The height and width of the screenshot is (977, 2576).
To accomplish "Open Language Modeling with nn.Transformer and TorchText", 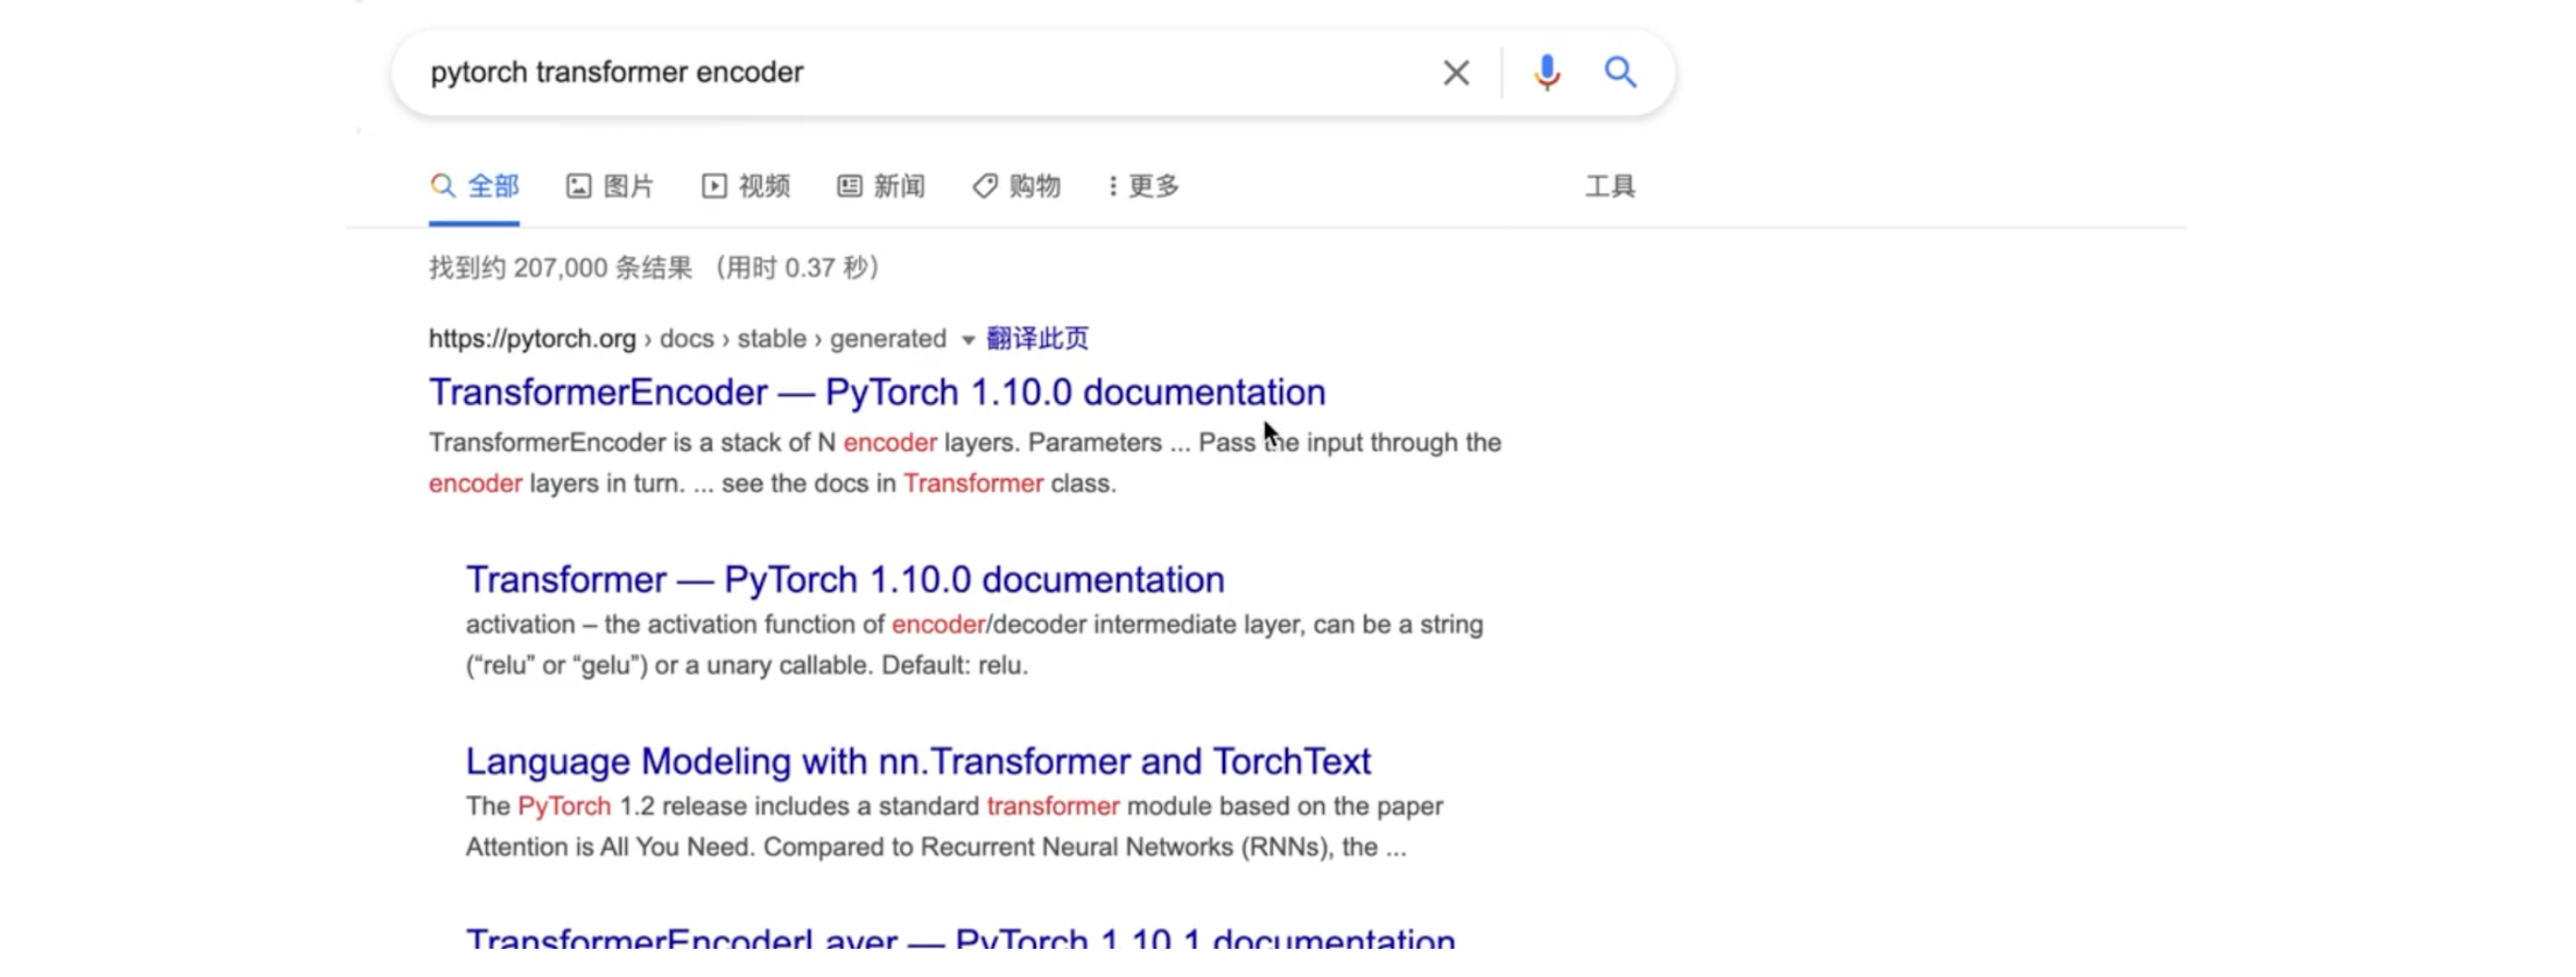I will click(x=918, y=761).
